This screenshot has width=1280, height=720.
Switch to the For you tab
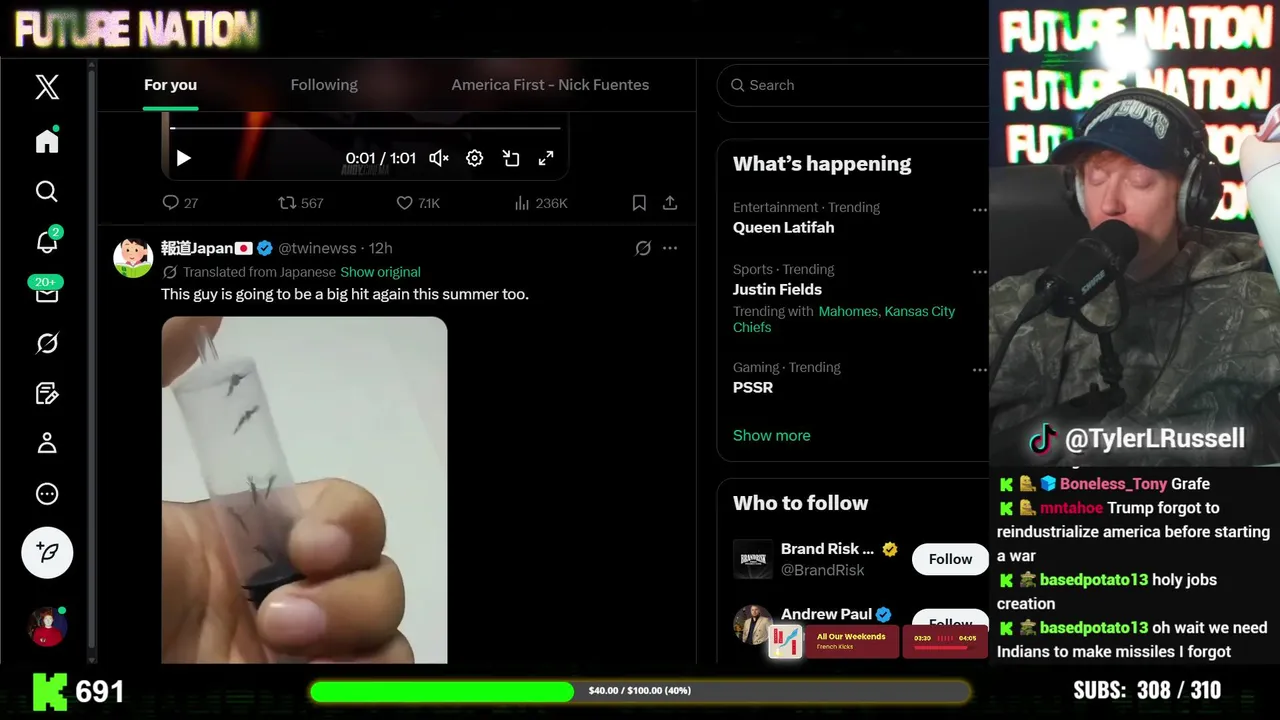(170, 85)
